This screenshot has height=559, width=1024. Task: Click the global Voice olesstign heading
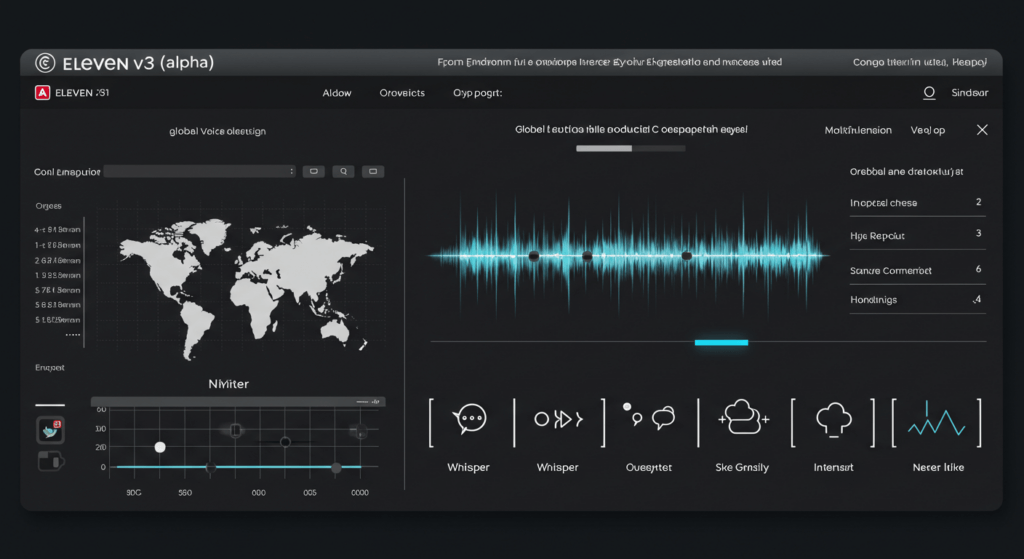217,131
